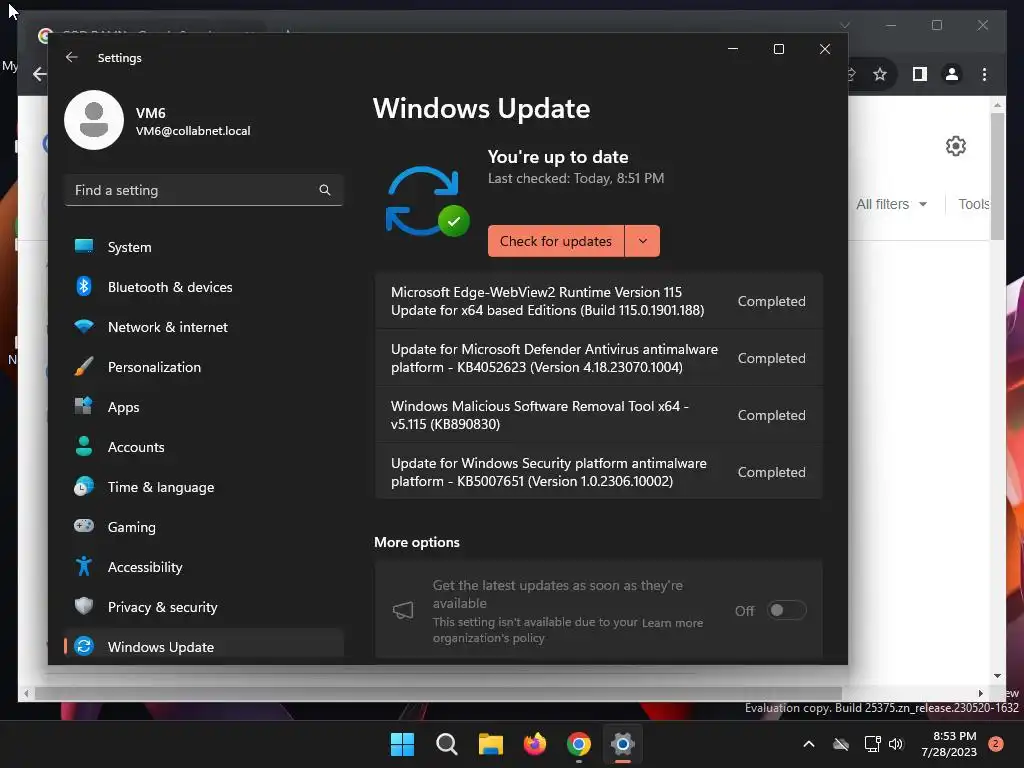Select the Defender Antivirus KB4052623 update entry
This screenshot has height=768, width=1024.
pyautogui.click(x=598, y=358)
